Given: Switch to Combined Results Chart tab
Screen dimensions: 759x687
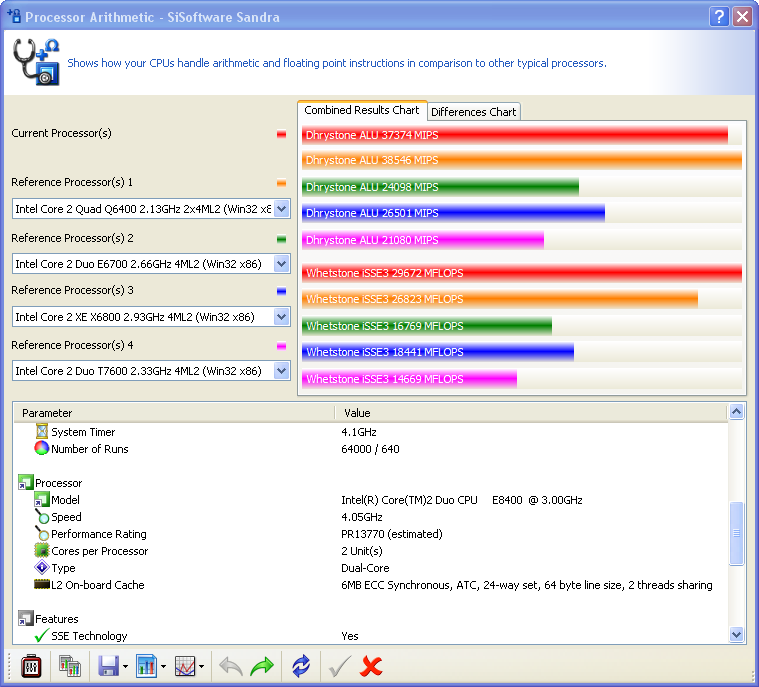Looking at the screenshot, I should click(362, 110).
